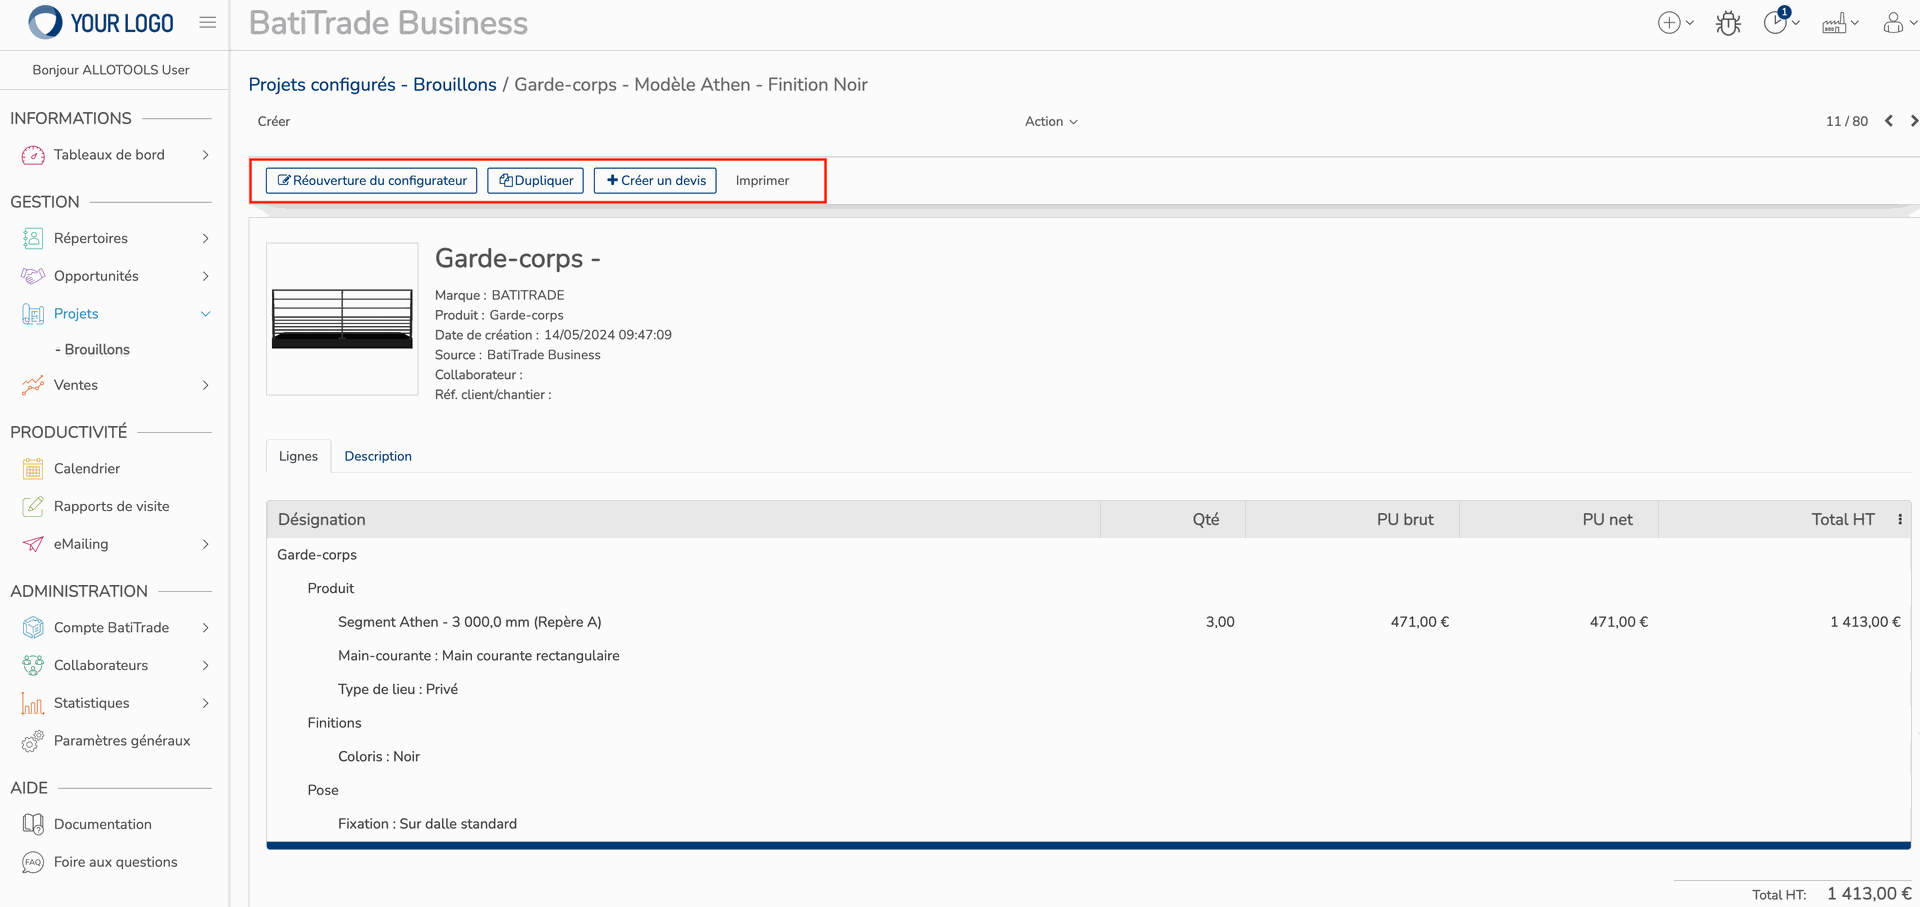1920x907 pixels.
Task: Open Documentation menu item
Action: coord(103,824)
